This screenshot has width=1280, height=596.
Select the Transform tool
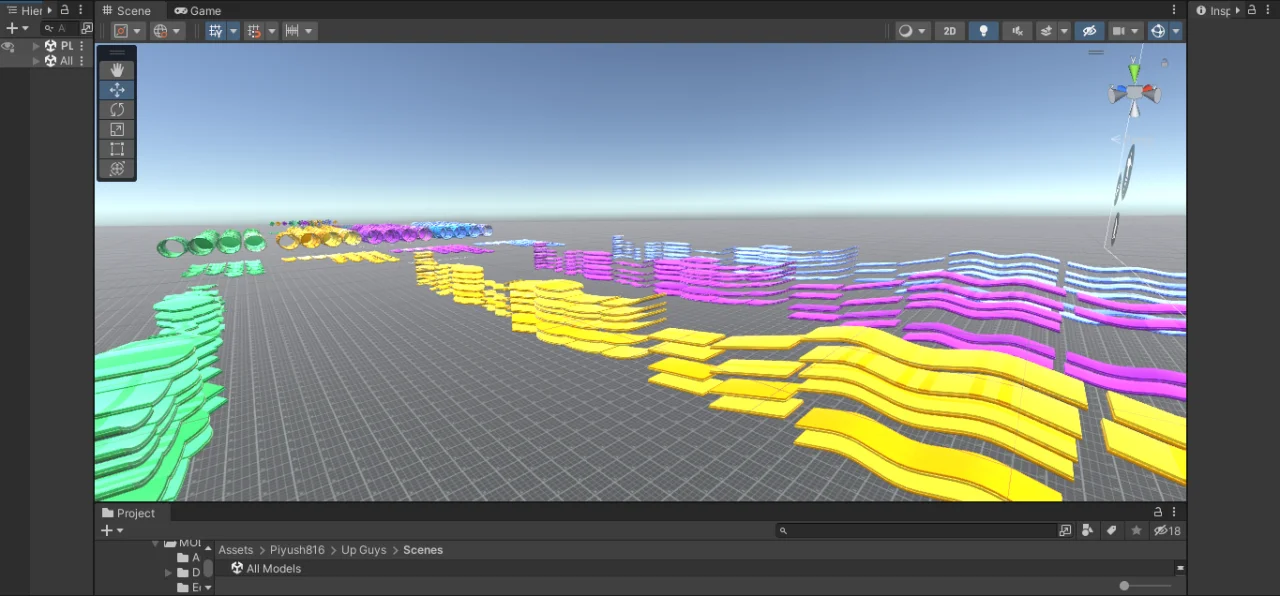point(117,169)
